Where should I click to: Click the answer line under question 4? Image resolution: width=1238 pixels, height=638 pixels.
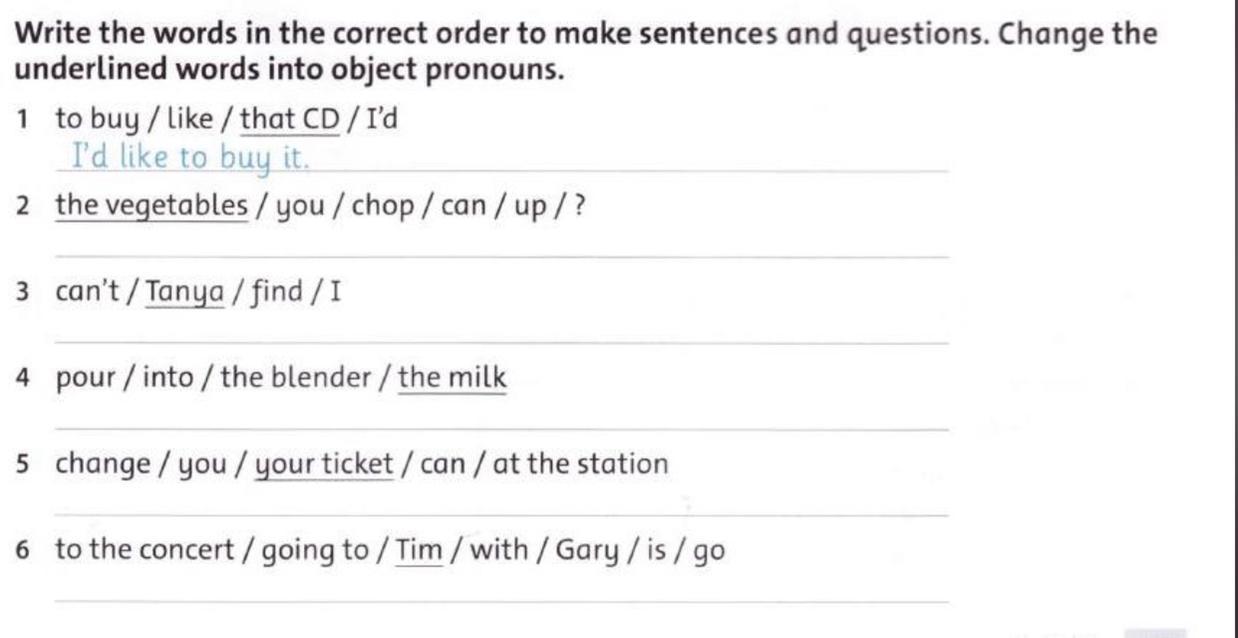point(502,428)
